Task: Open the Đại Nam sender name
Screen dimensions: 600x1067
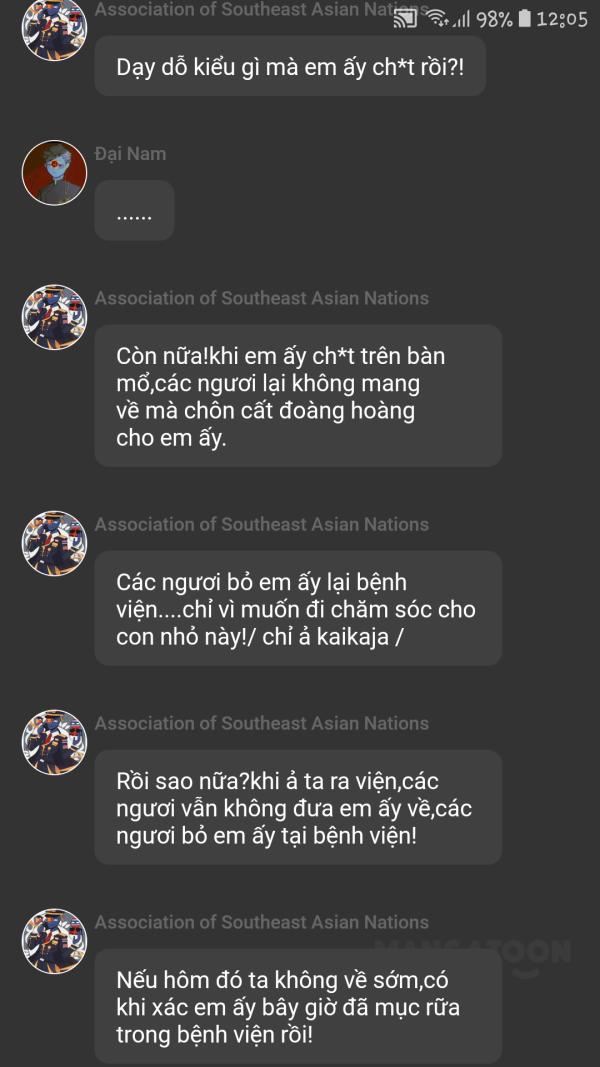Action: [x=130, y=154]
